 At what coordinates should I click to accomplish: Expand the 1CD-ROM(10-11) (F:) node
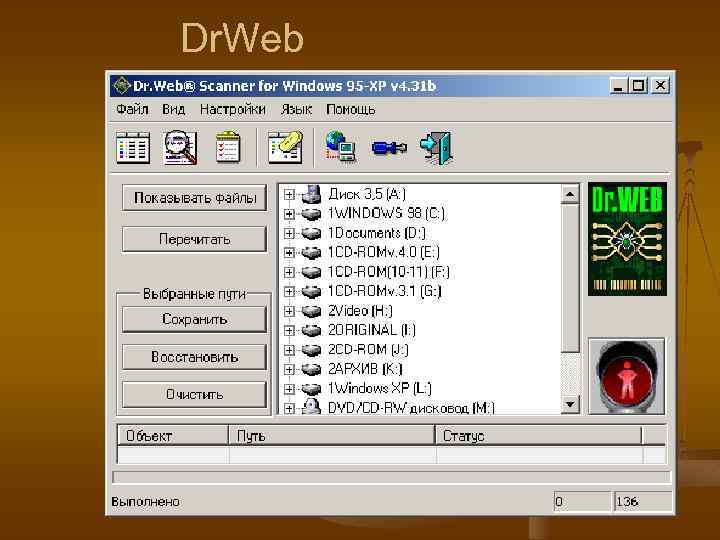pyautogui.click(x=289, y=272)
